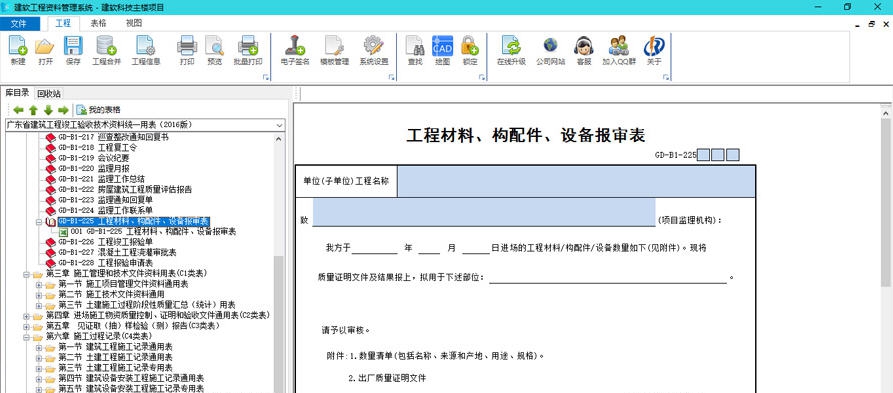Viewport: 893px width, 393px height.
Task: Click the blank after 拟用于下述部位
Action: [608, 277]
